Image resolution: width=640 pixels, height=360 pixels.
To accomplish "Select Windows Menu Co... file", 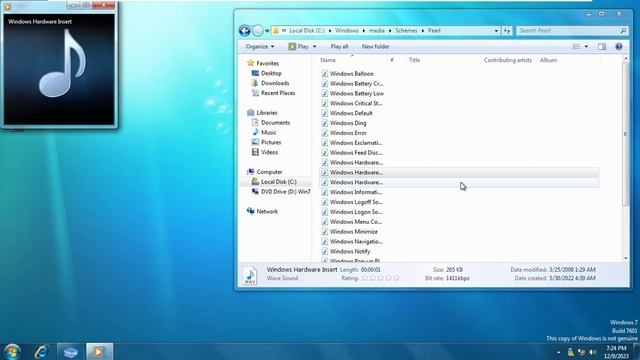I will [356, 222].
